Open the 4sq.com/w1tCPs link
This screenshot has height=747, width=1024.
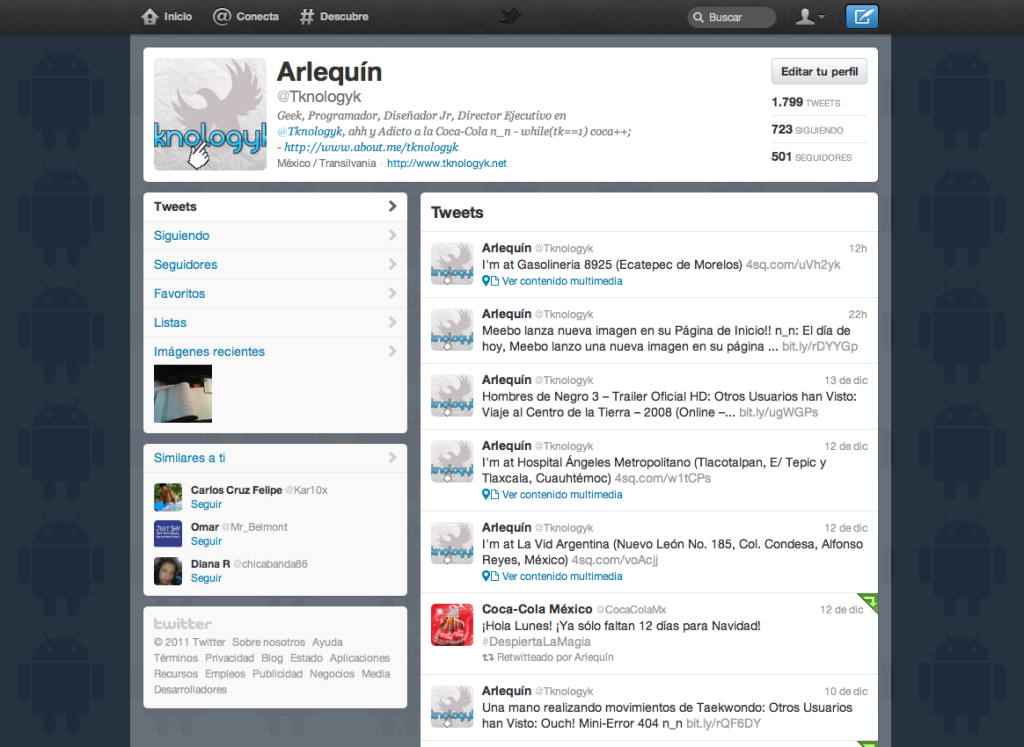(x=662, y=478)
